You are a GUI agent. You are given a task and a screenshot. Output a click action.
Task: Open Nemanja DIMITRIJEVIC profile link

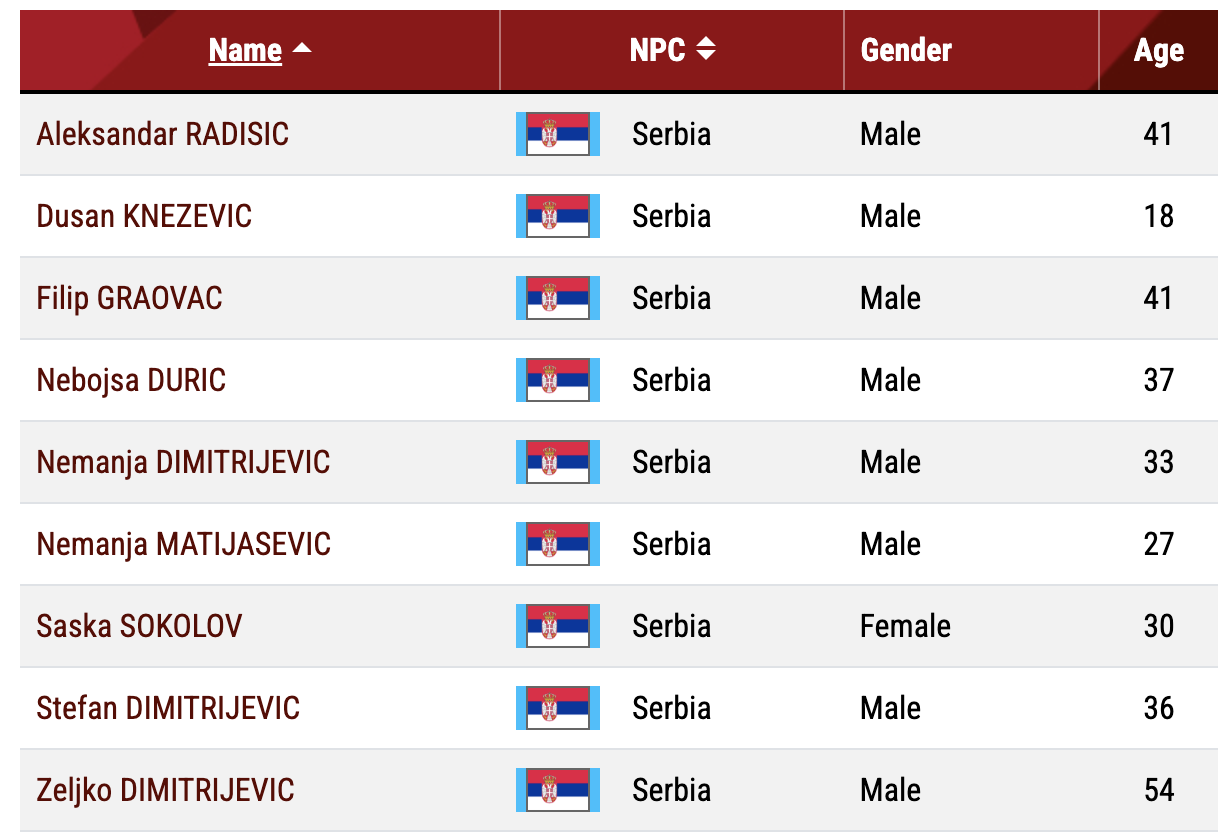point(183,462)
